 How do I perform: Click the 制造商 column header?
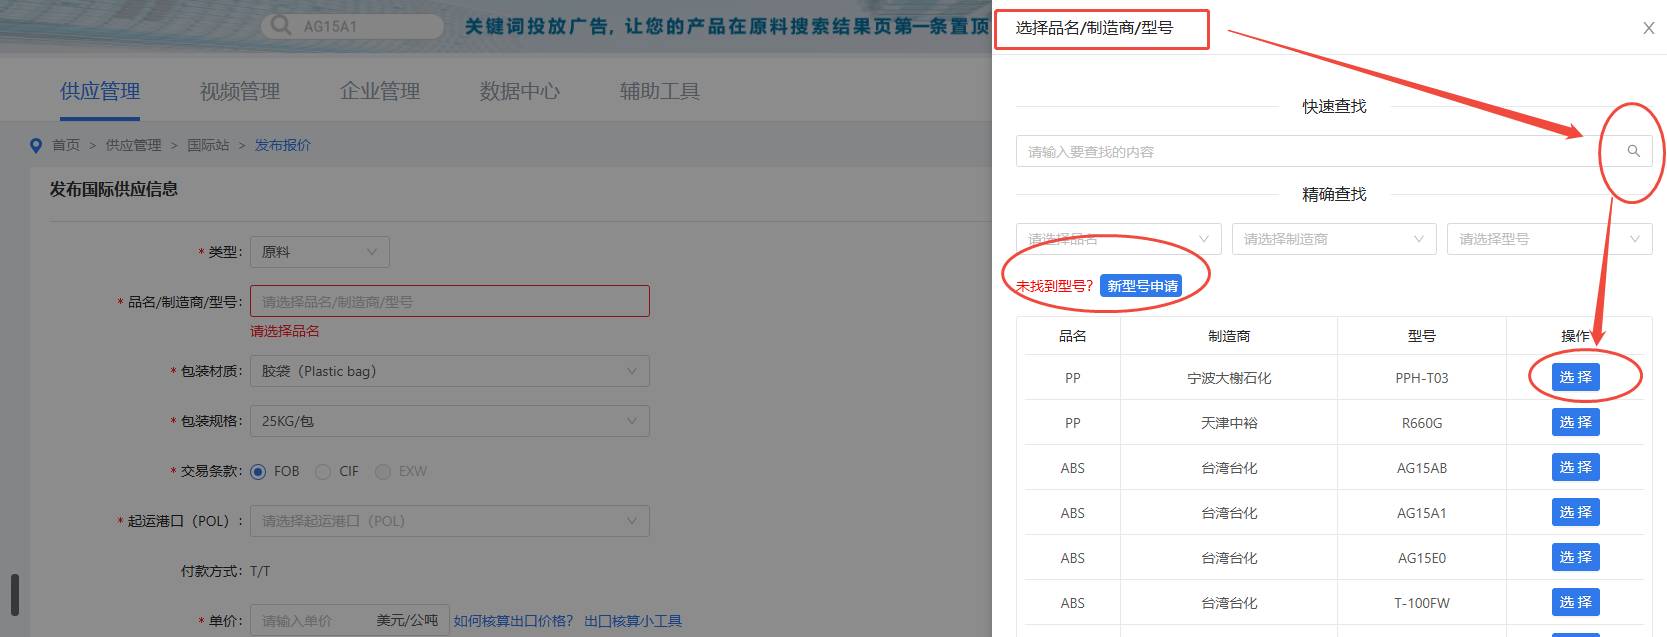tap(1229, 336)
